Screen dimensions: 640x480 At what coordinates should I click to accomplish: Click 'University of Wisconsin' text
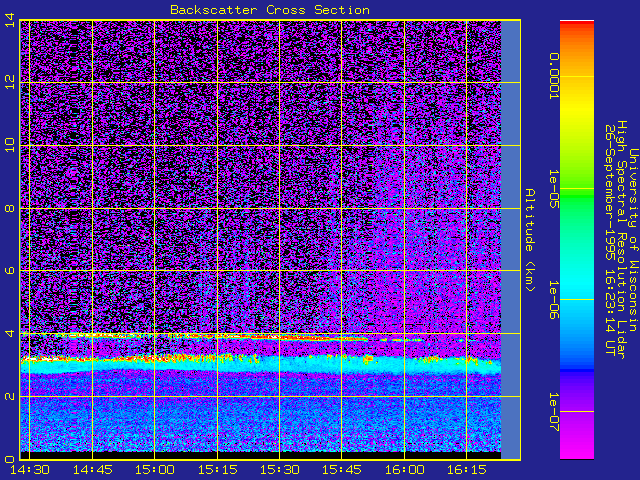(633, 240)
